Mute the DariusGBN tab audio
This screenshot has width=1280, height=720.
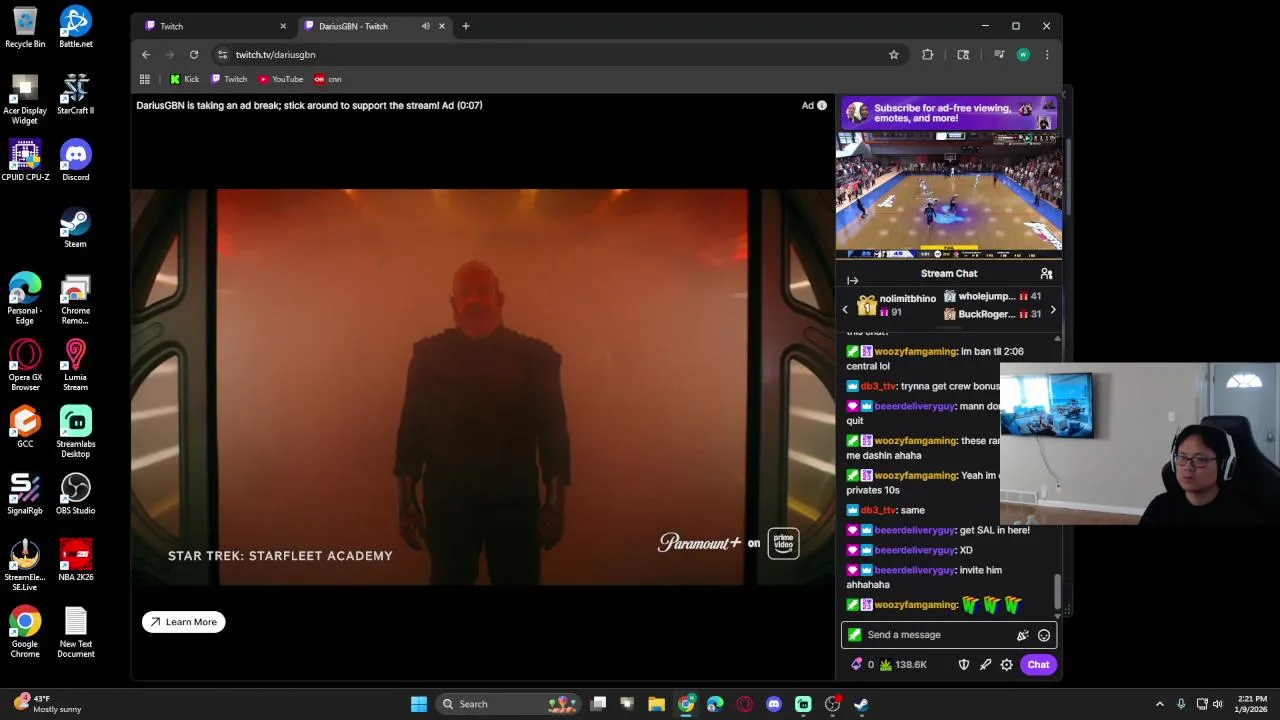coord(426,26)
